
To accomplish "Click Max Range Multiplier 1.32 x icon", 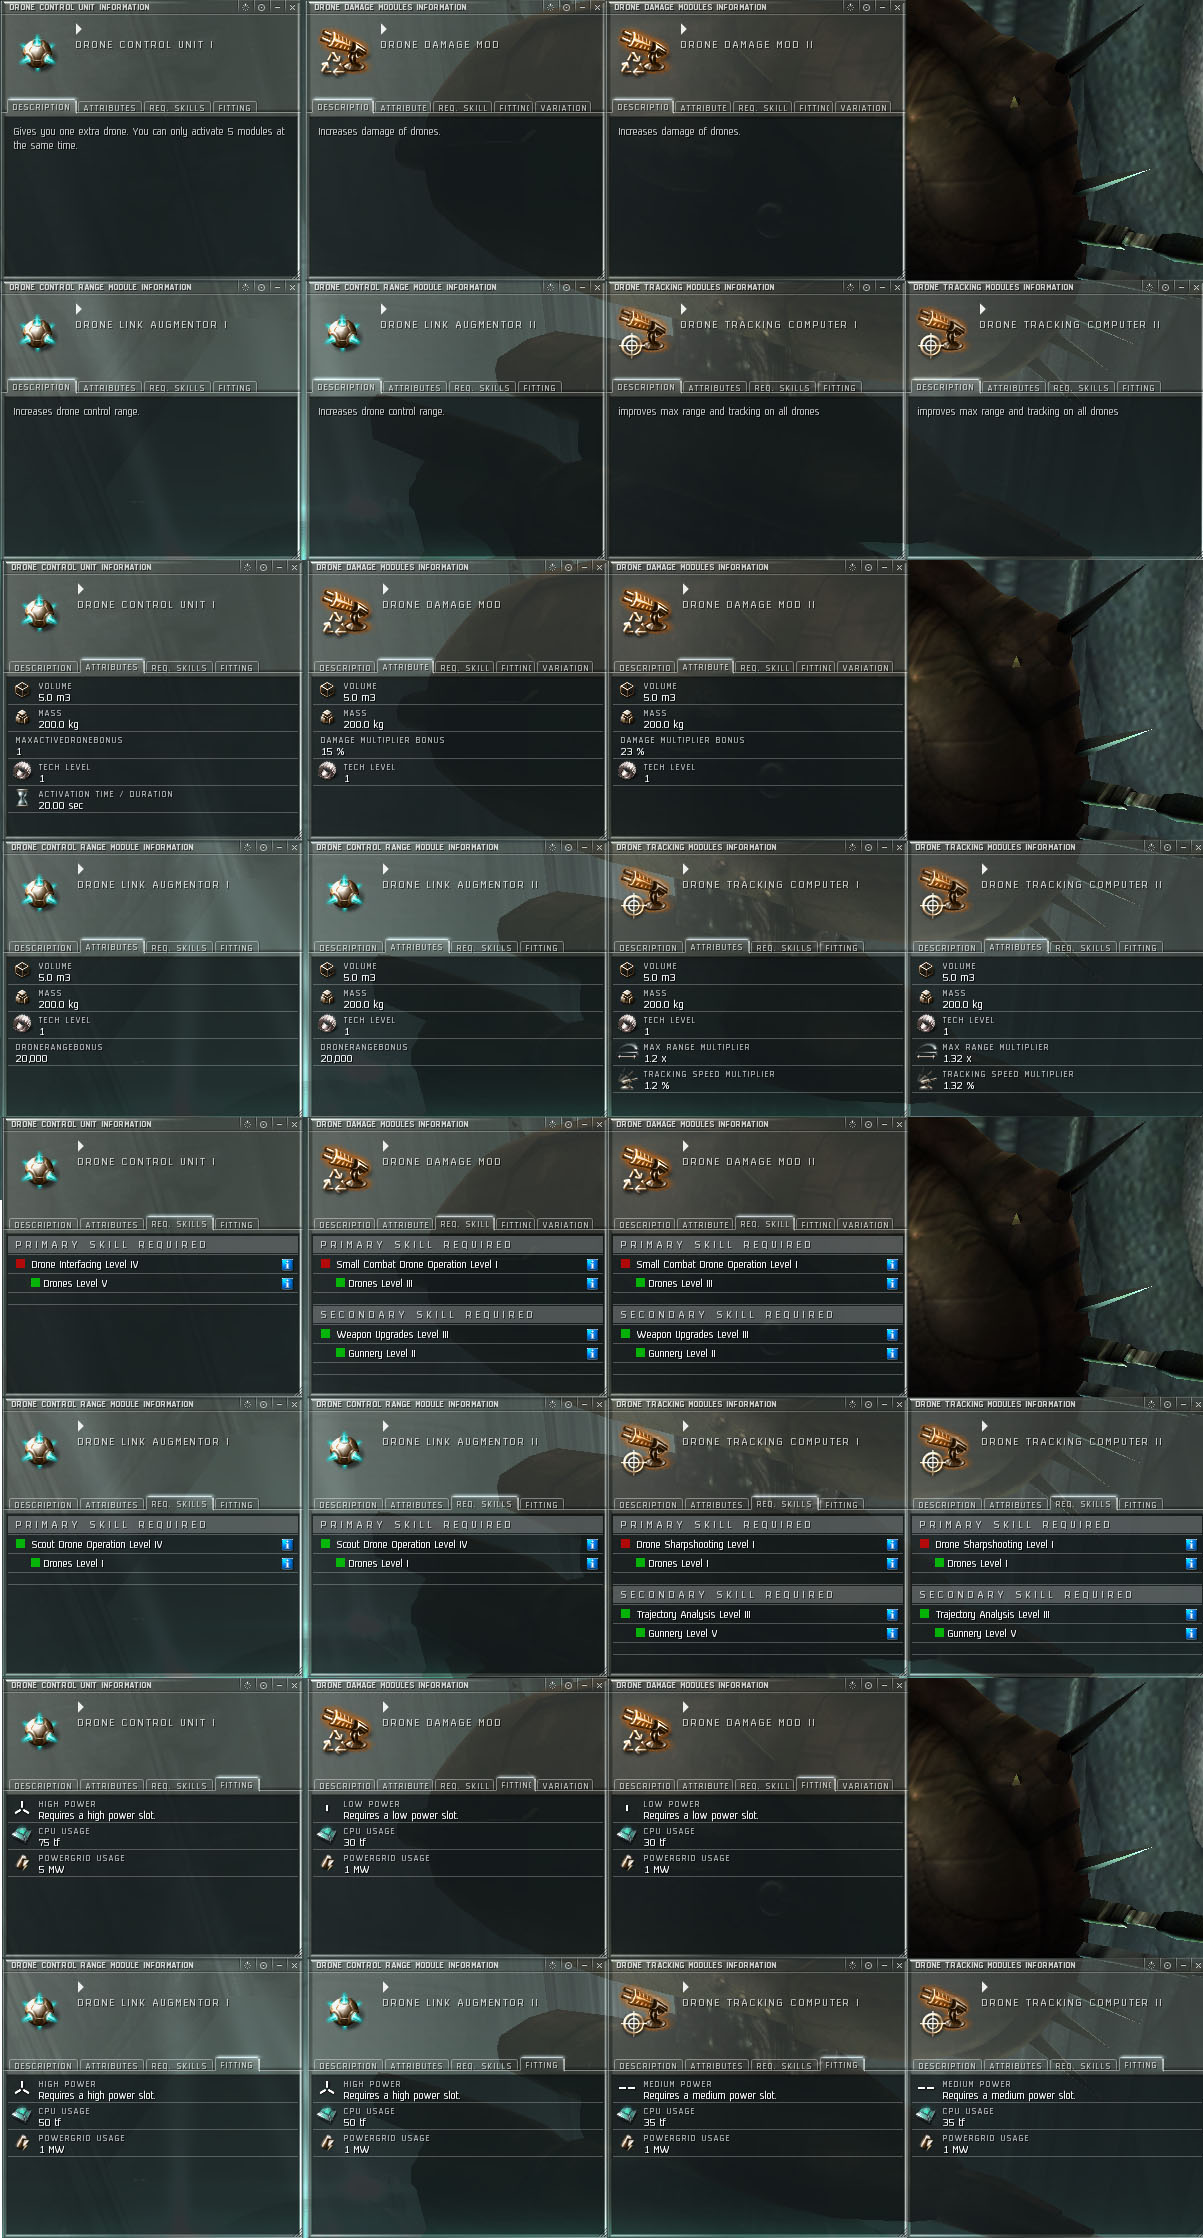I will pyautogui.click(x=927, y=1051).
